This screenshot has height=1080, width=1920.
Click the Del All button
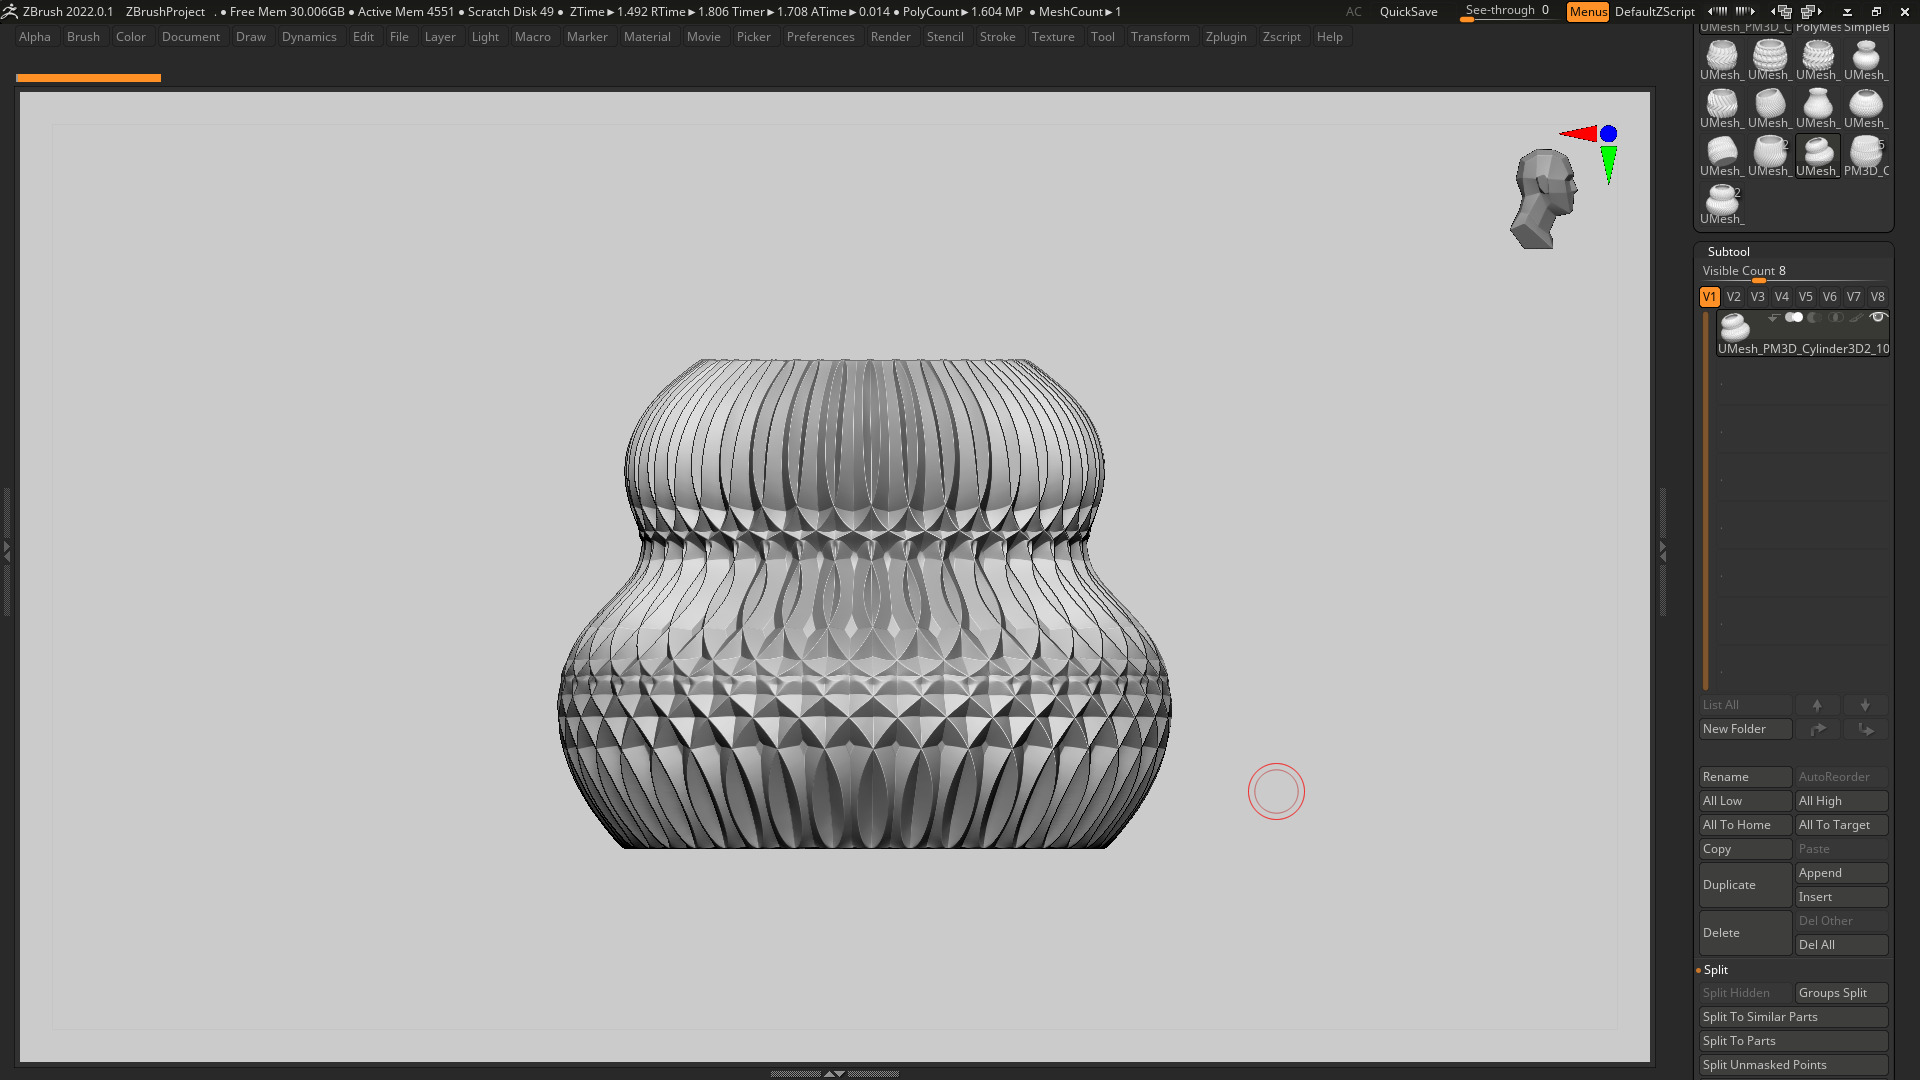(1841, 945)
